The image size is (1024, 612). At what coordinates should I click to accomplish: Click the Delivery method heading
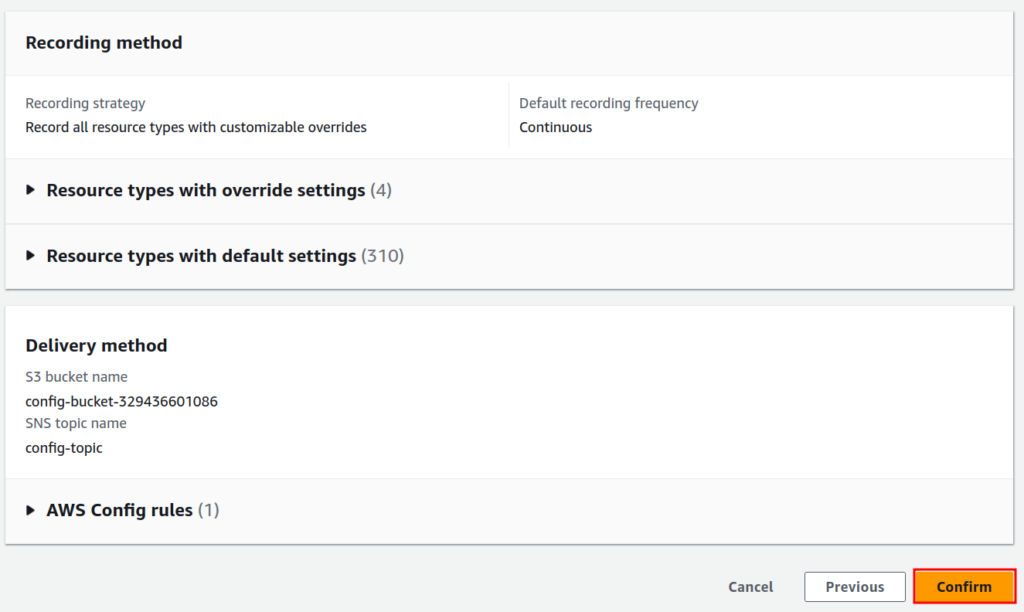click(x=96, y=345)
